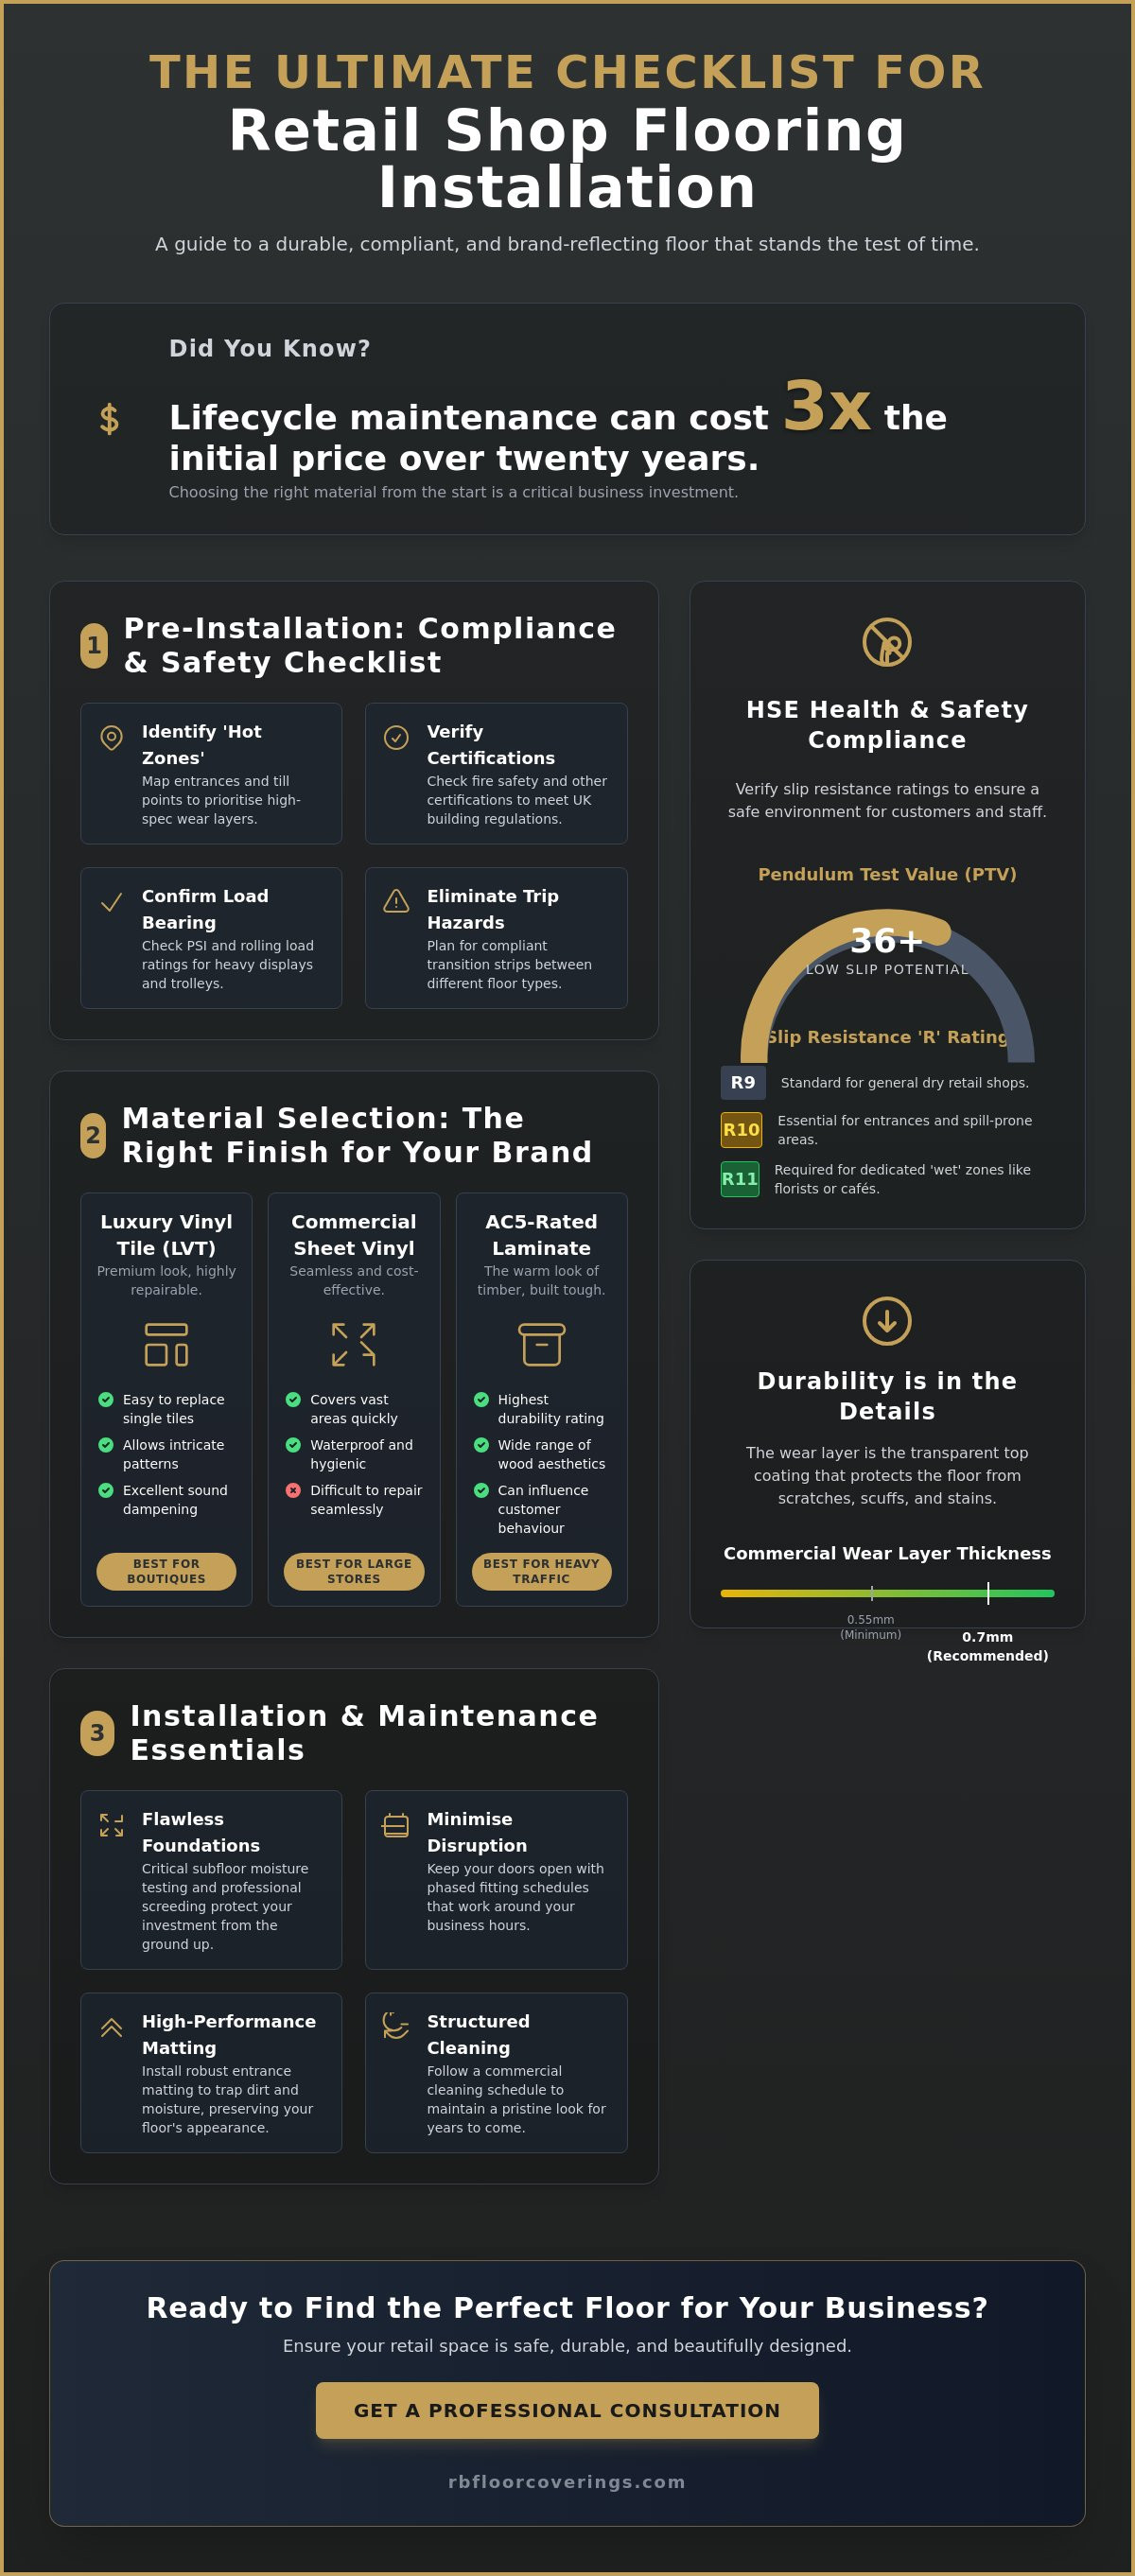Click the yellow R10 rating badge
This screenshot has width=1135, height=2576.
(x=741, y=1129)
